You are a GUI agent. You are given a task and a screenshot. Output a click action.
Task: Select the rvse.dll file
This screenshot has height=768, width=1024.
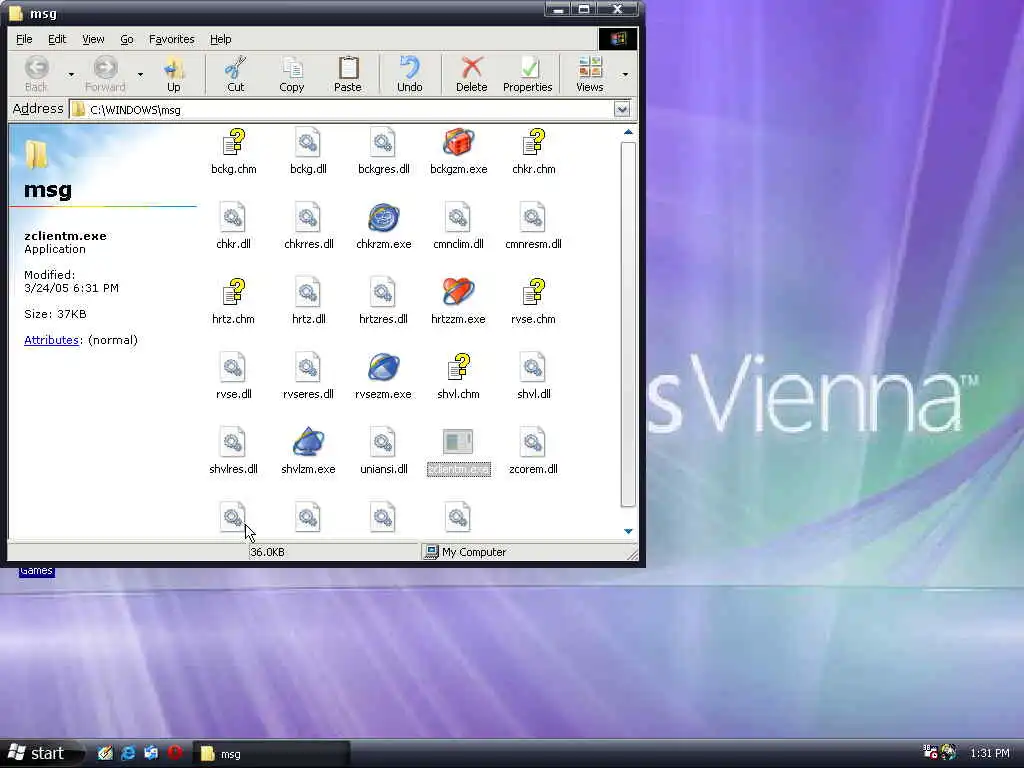pos(233,377)
